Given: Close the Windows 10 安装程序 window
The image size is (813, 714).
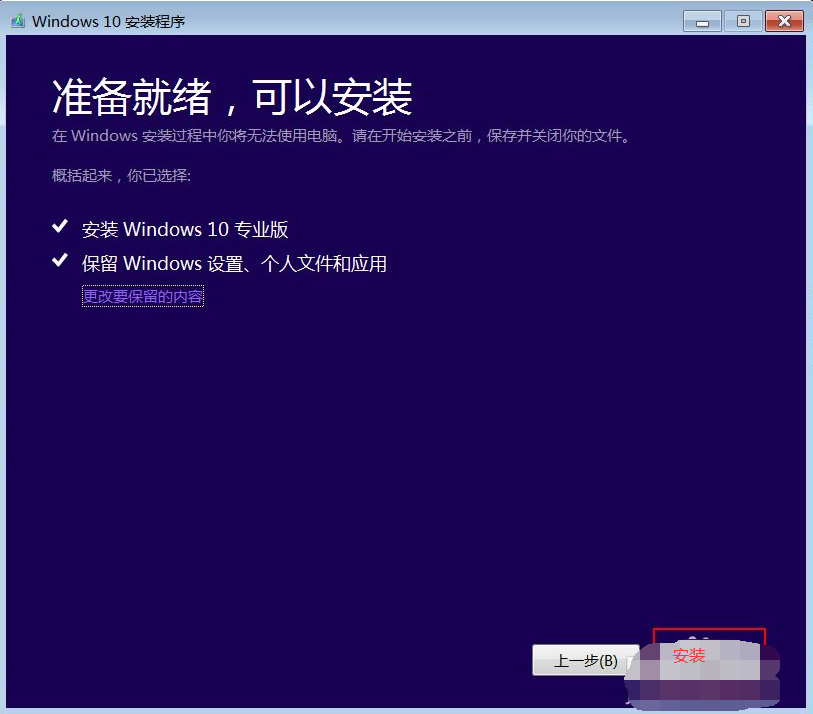Looking at the screenshot, I should coord(784,21).
